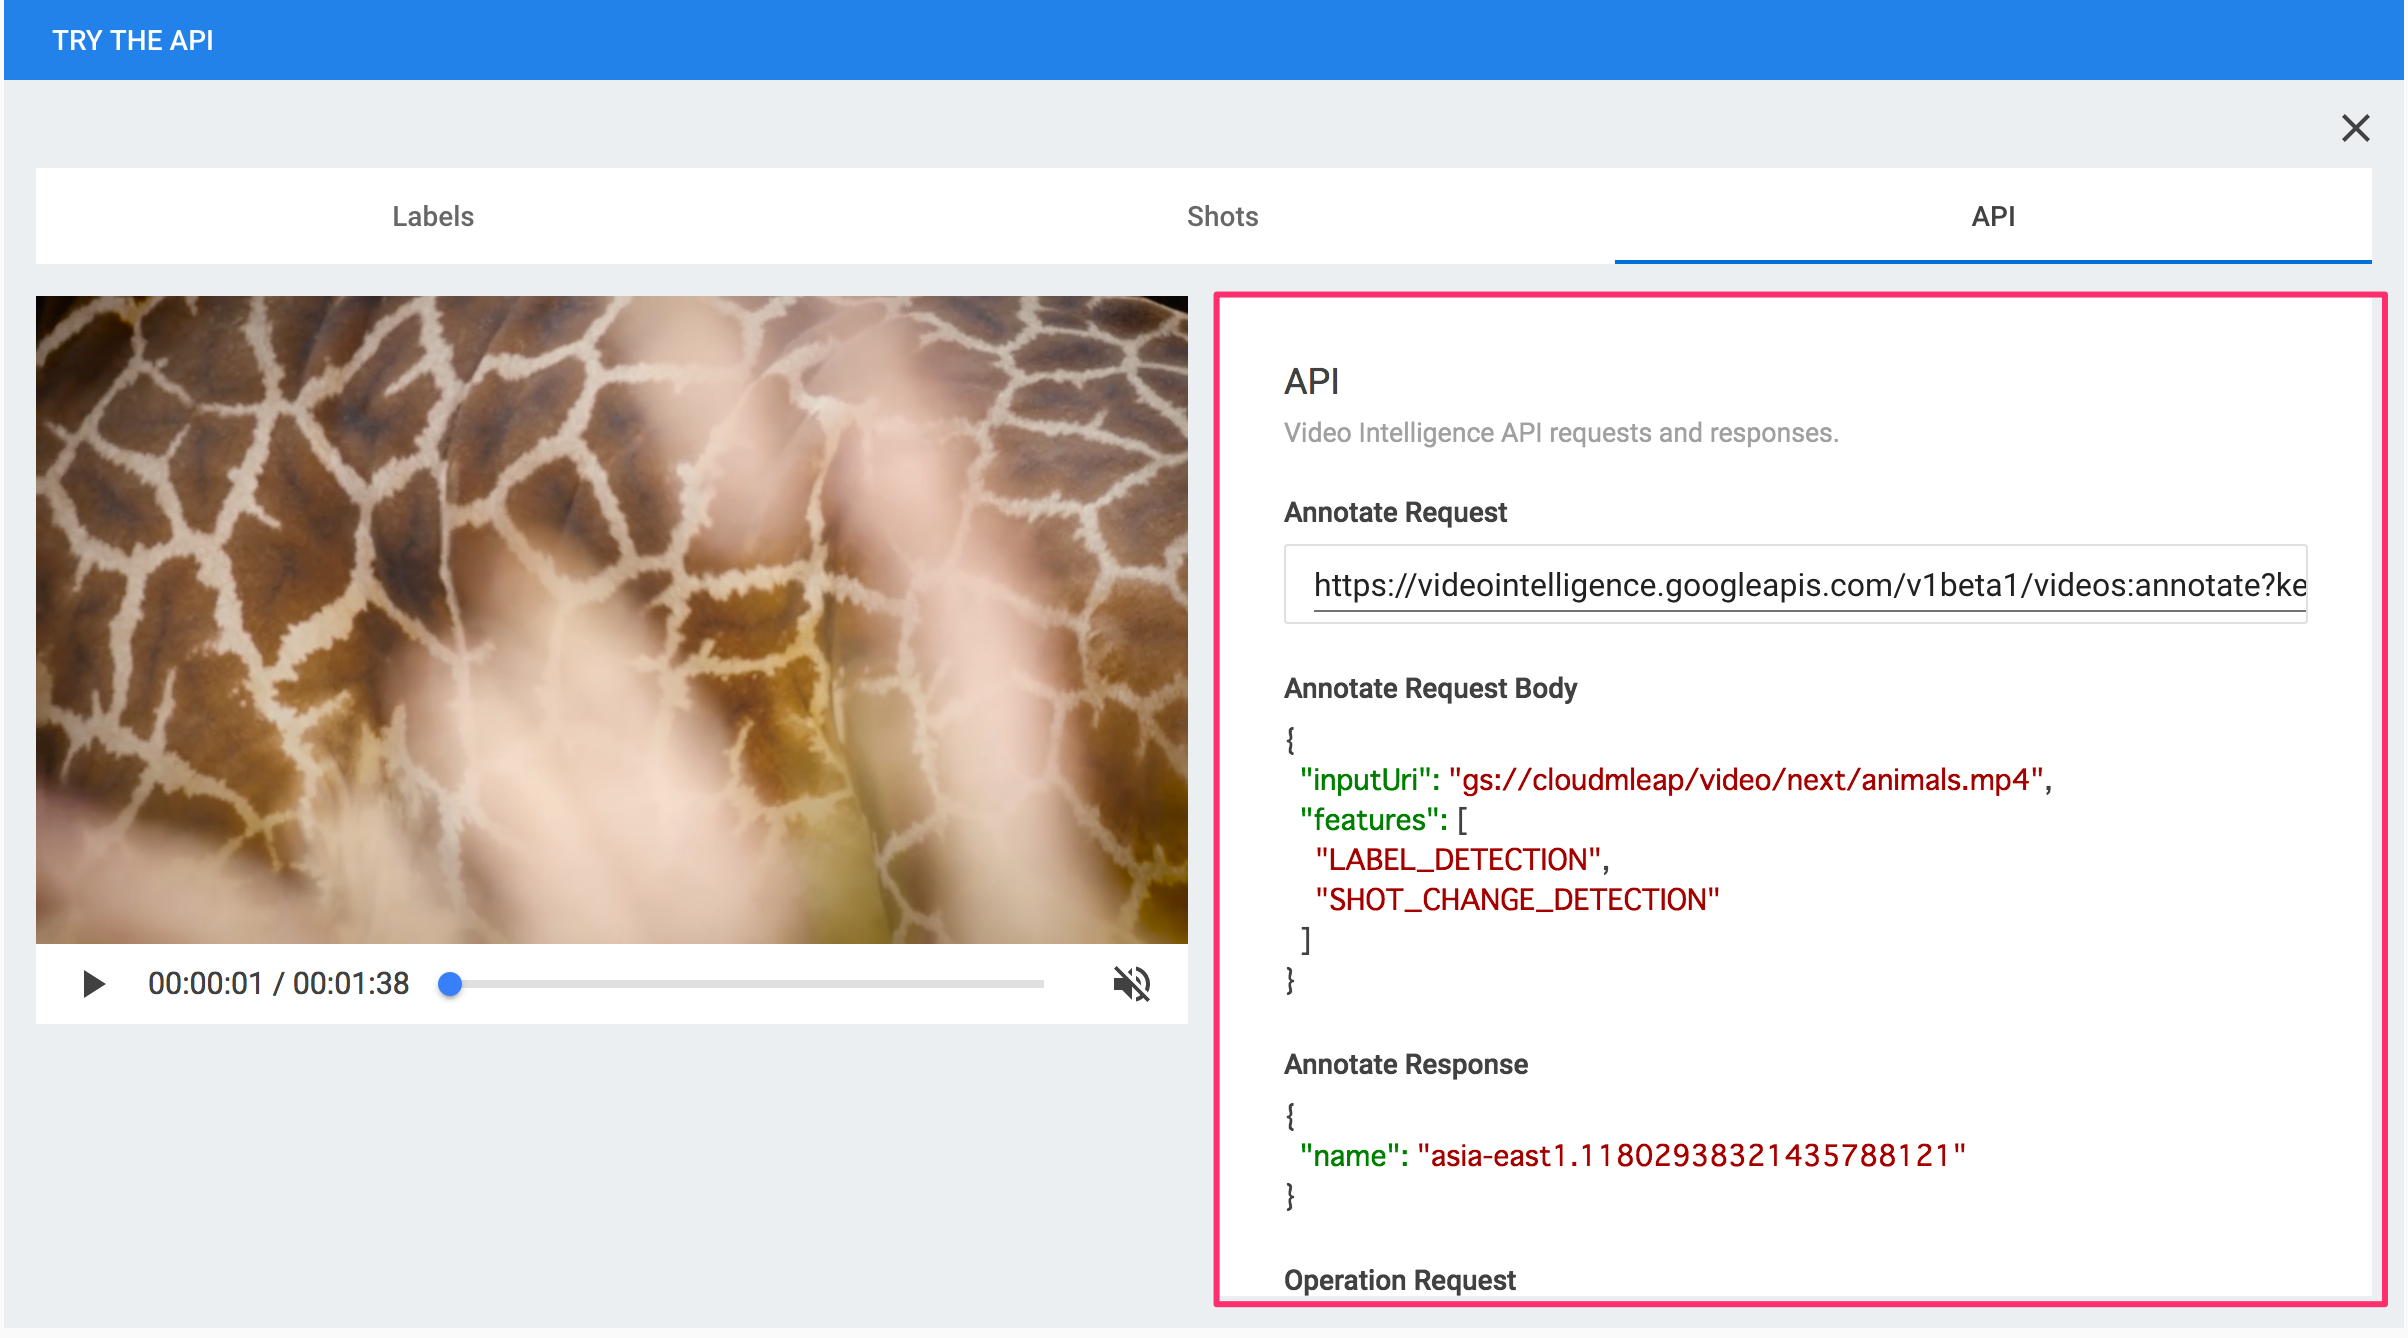
Task: Click the Video Intelligence API description text
Action: point(1561,433)
